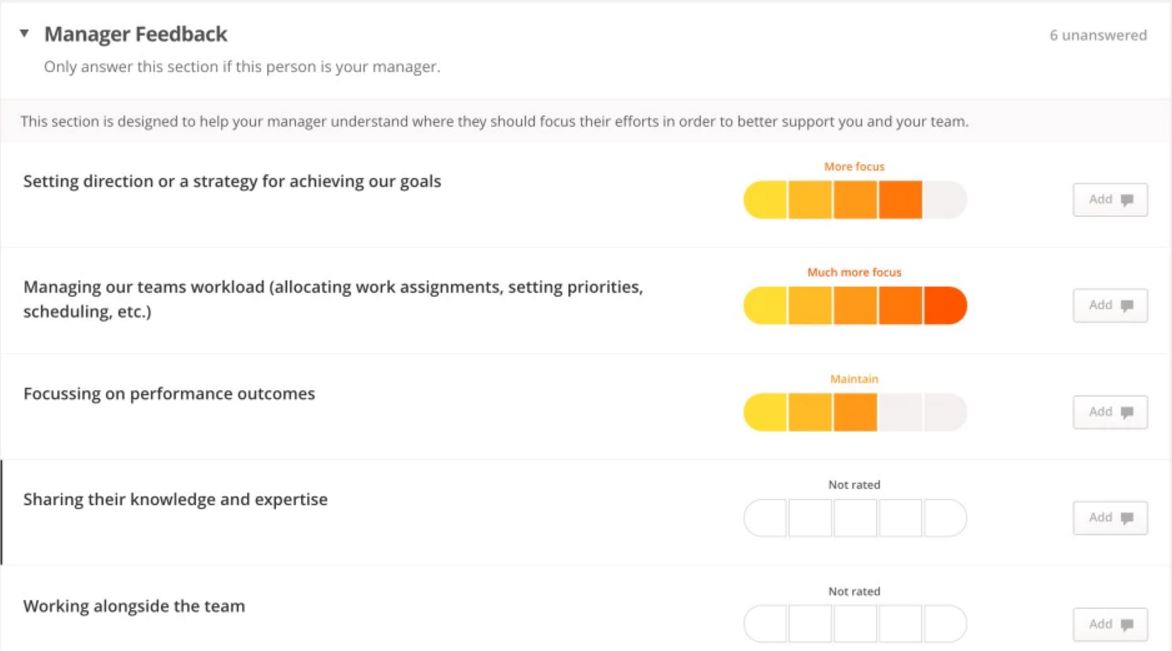1172x651 pixels.
Task: Set Setting direction rating to fifth segment
Action: [945, 200]
